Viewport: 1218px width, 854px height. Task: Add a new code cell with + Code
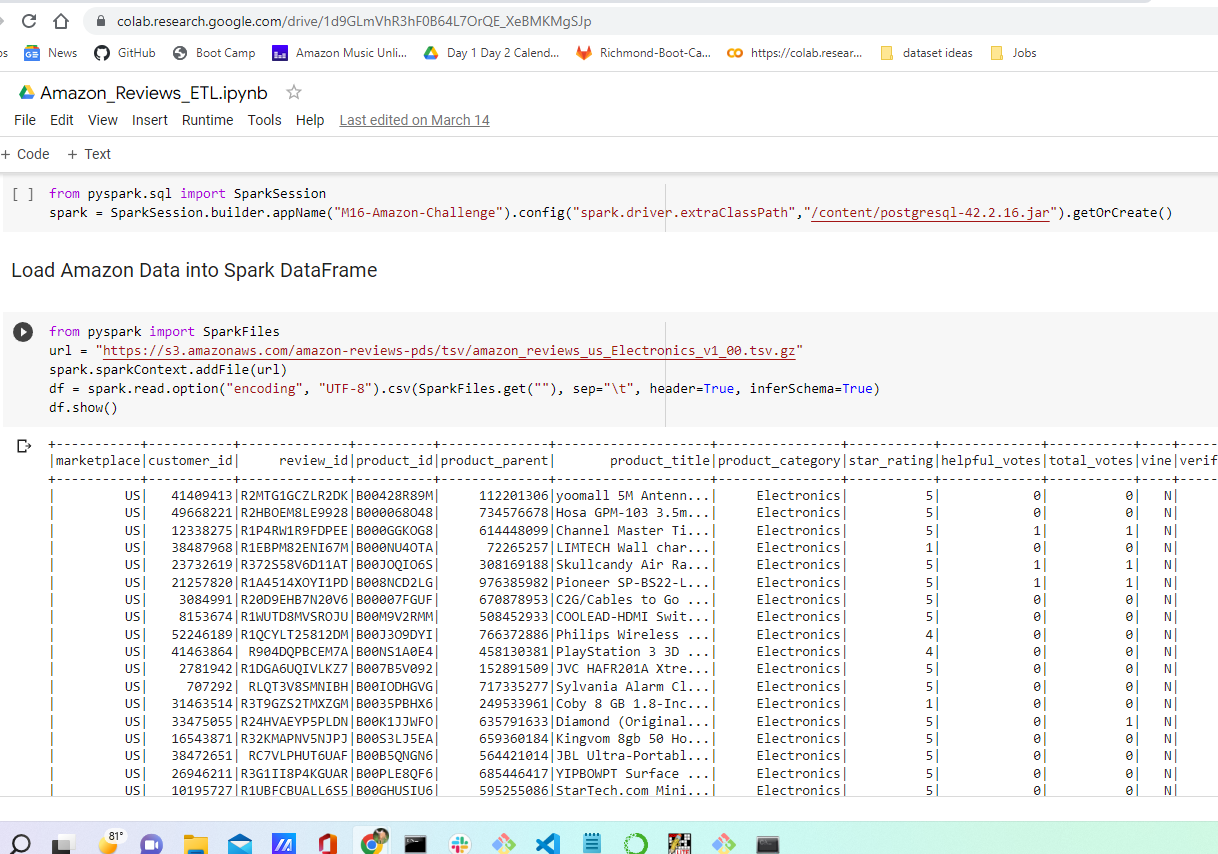click(26, 153)
